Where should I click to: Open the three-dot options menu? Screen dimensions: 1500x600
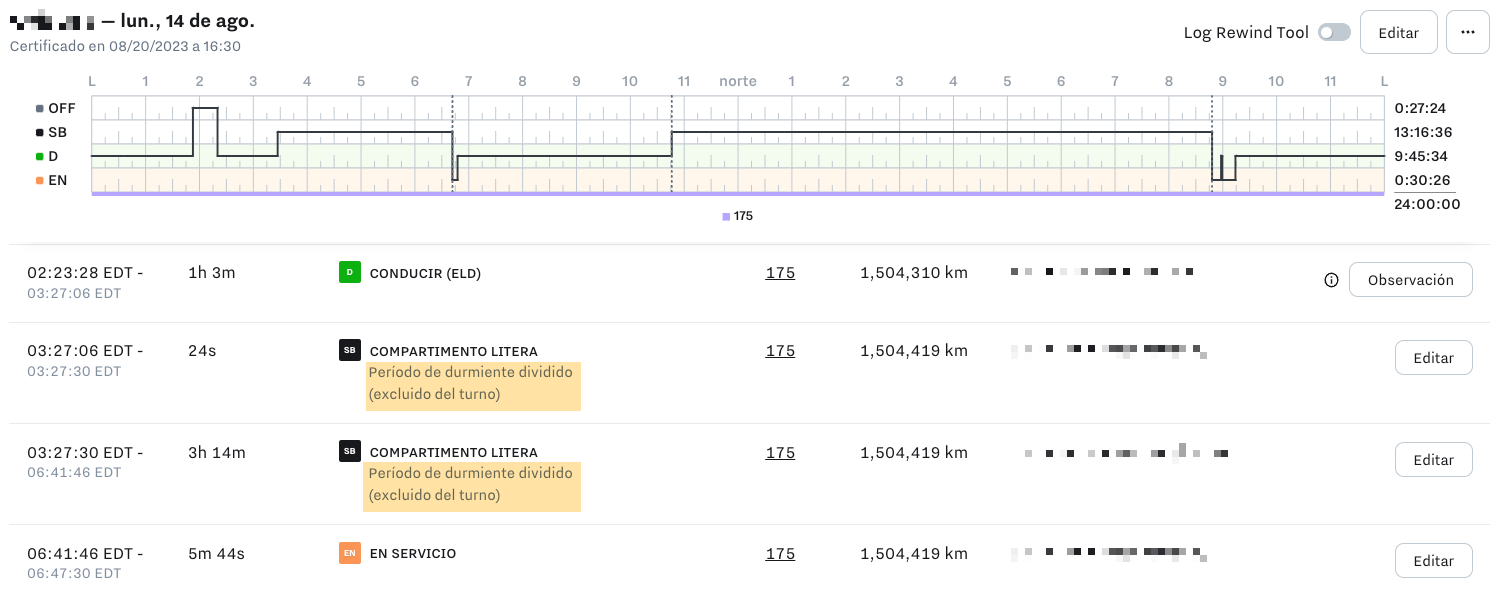pos(1467,32)
